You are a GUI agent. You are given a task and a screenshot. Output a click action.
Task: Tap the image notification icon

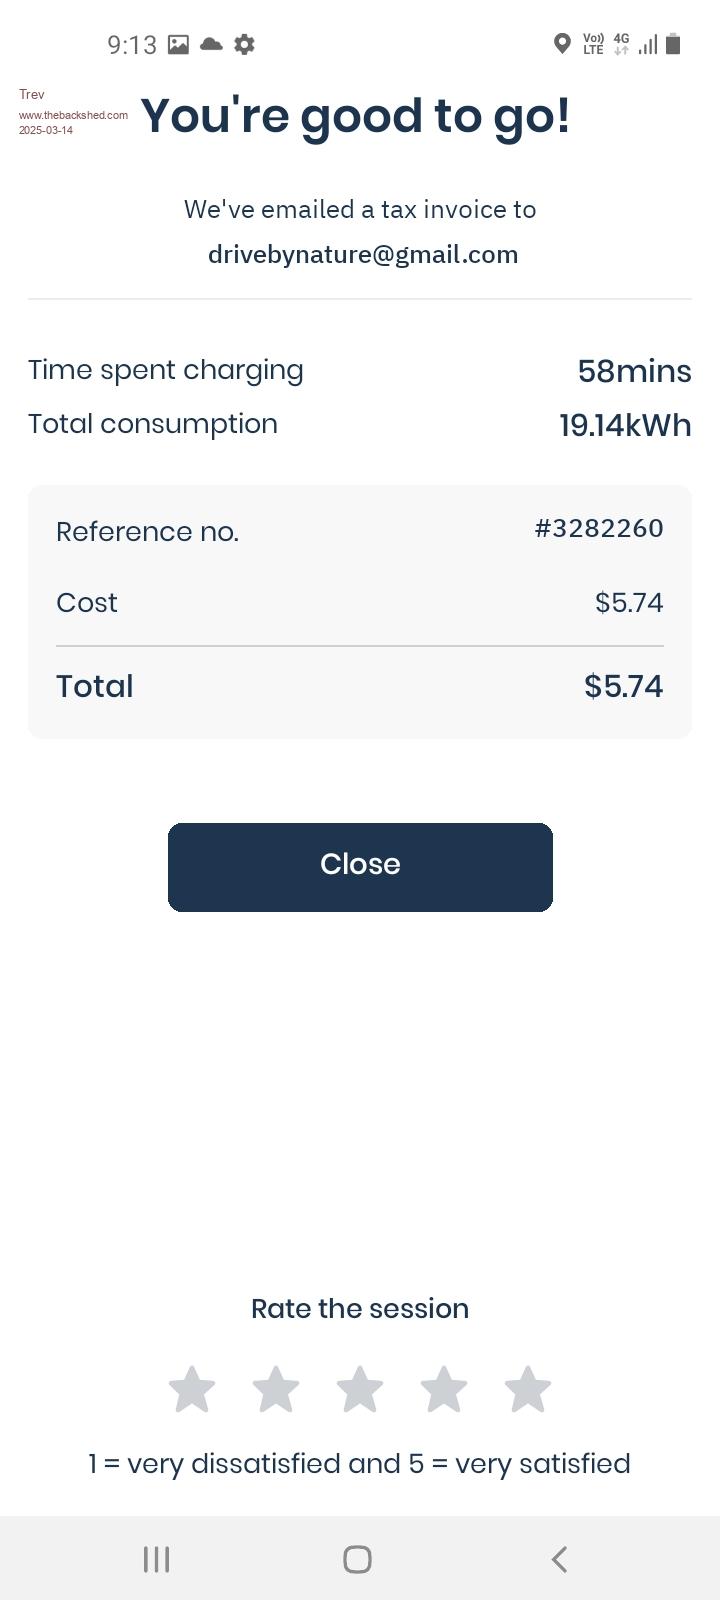coord(178,44)
